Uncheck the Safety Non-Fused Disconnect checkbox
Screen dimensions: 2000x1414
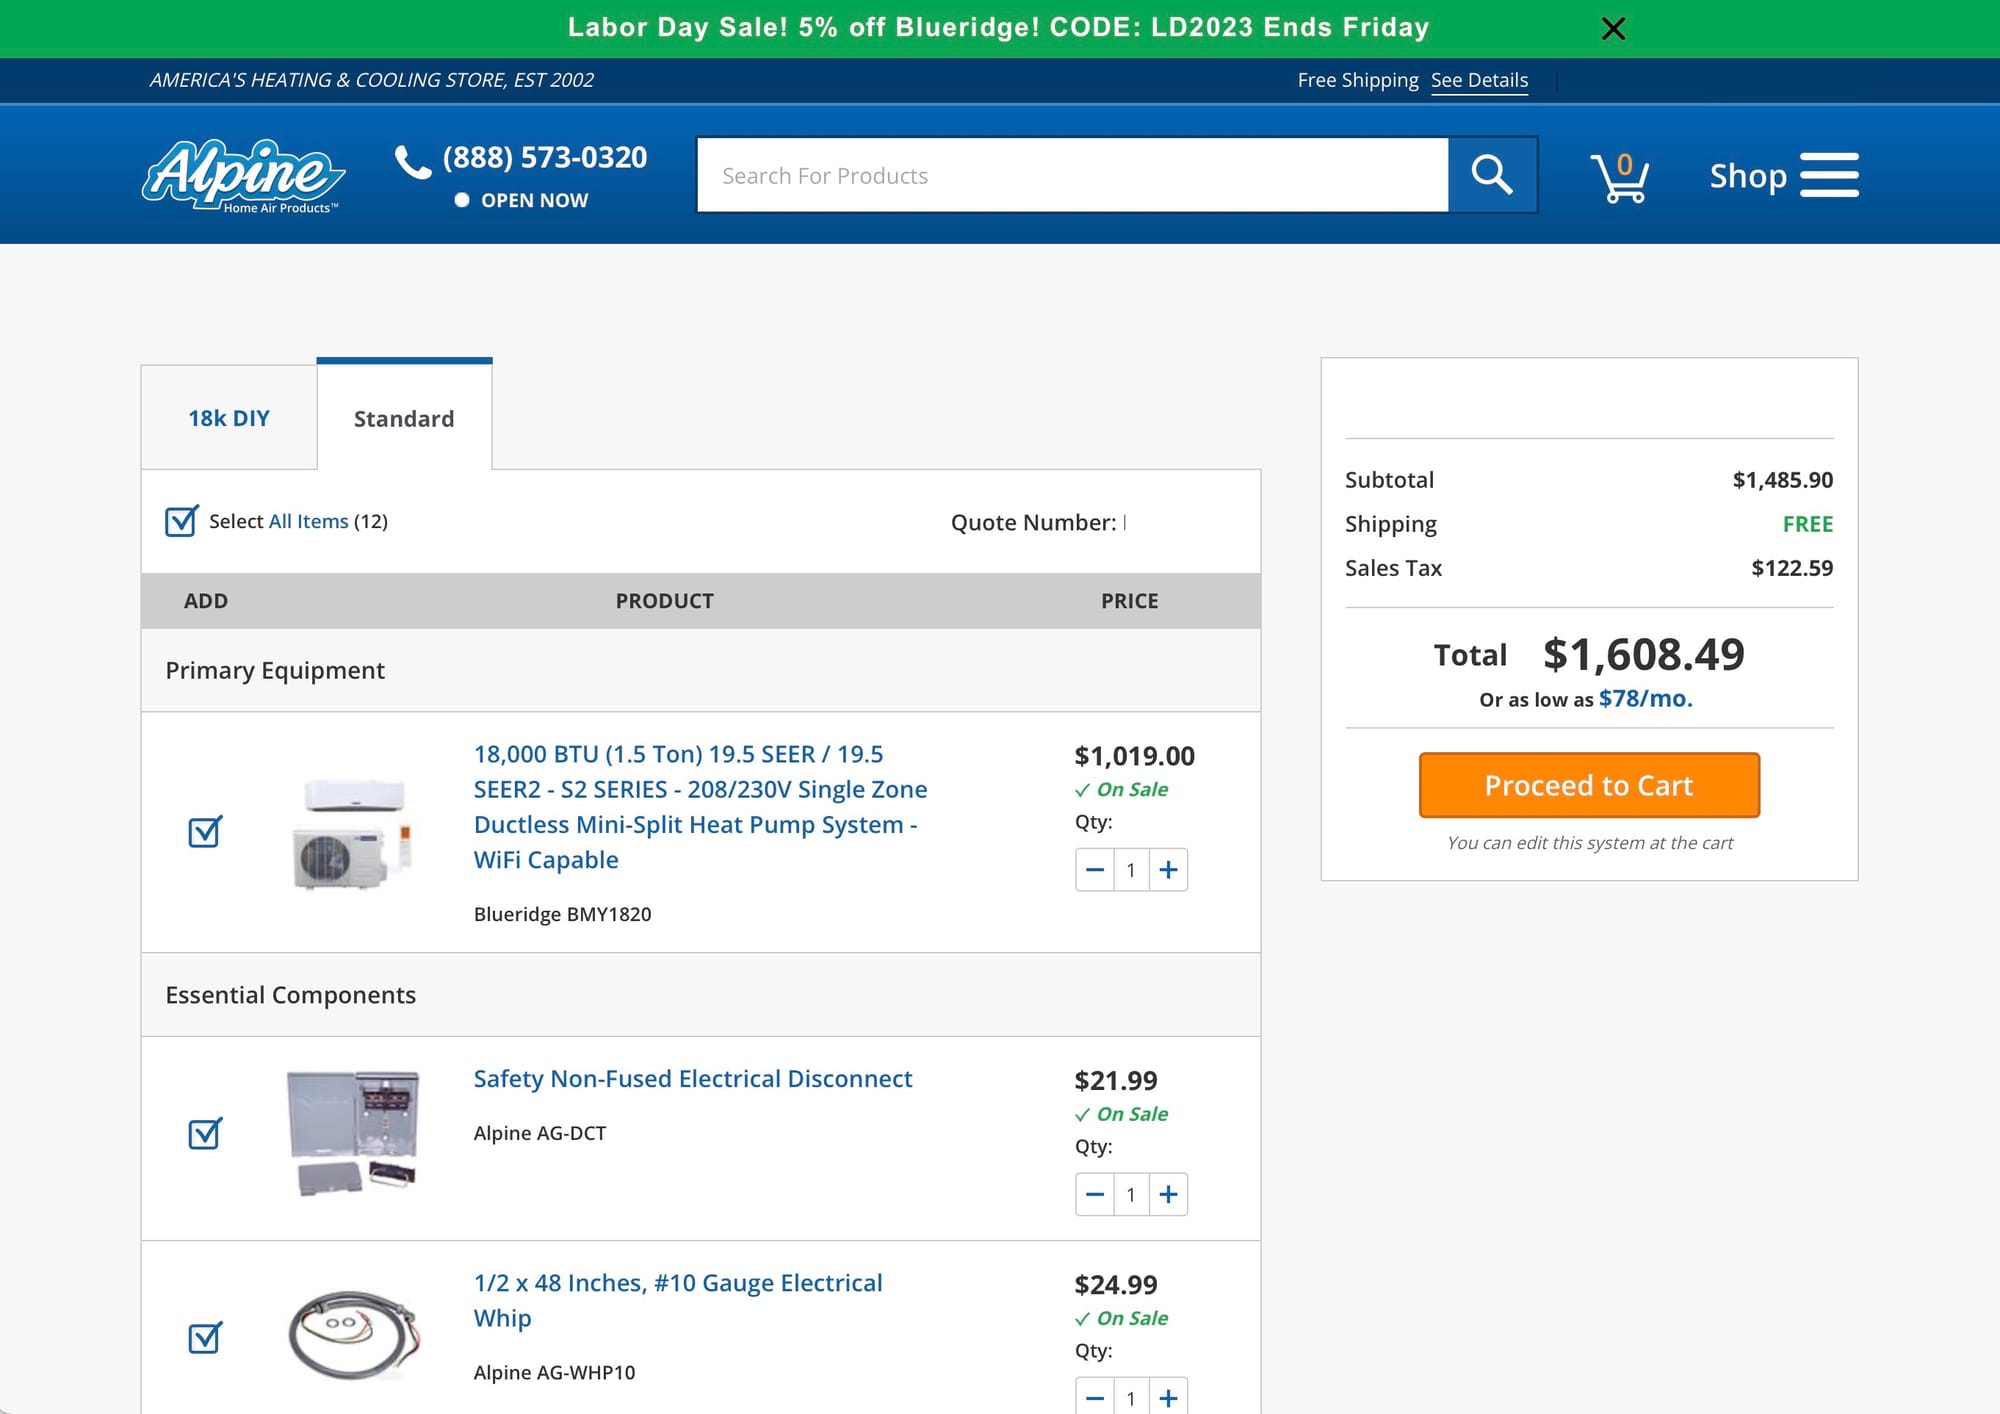(205, 1133)
